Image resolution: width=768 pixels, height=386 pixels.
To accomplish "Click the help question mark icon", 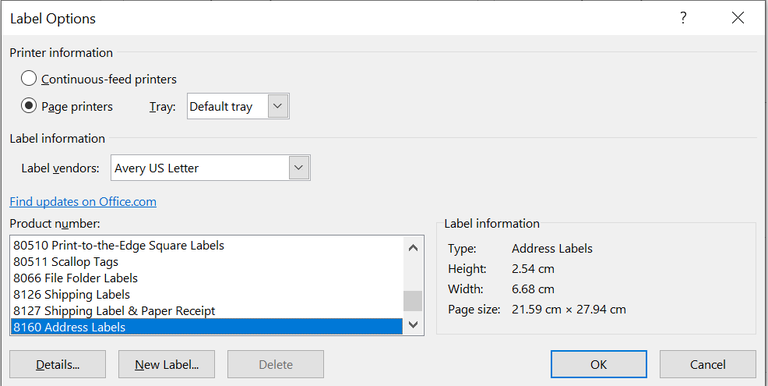I will point(683,18).
